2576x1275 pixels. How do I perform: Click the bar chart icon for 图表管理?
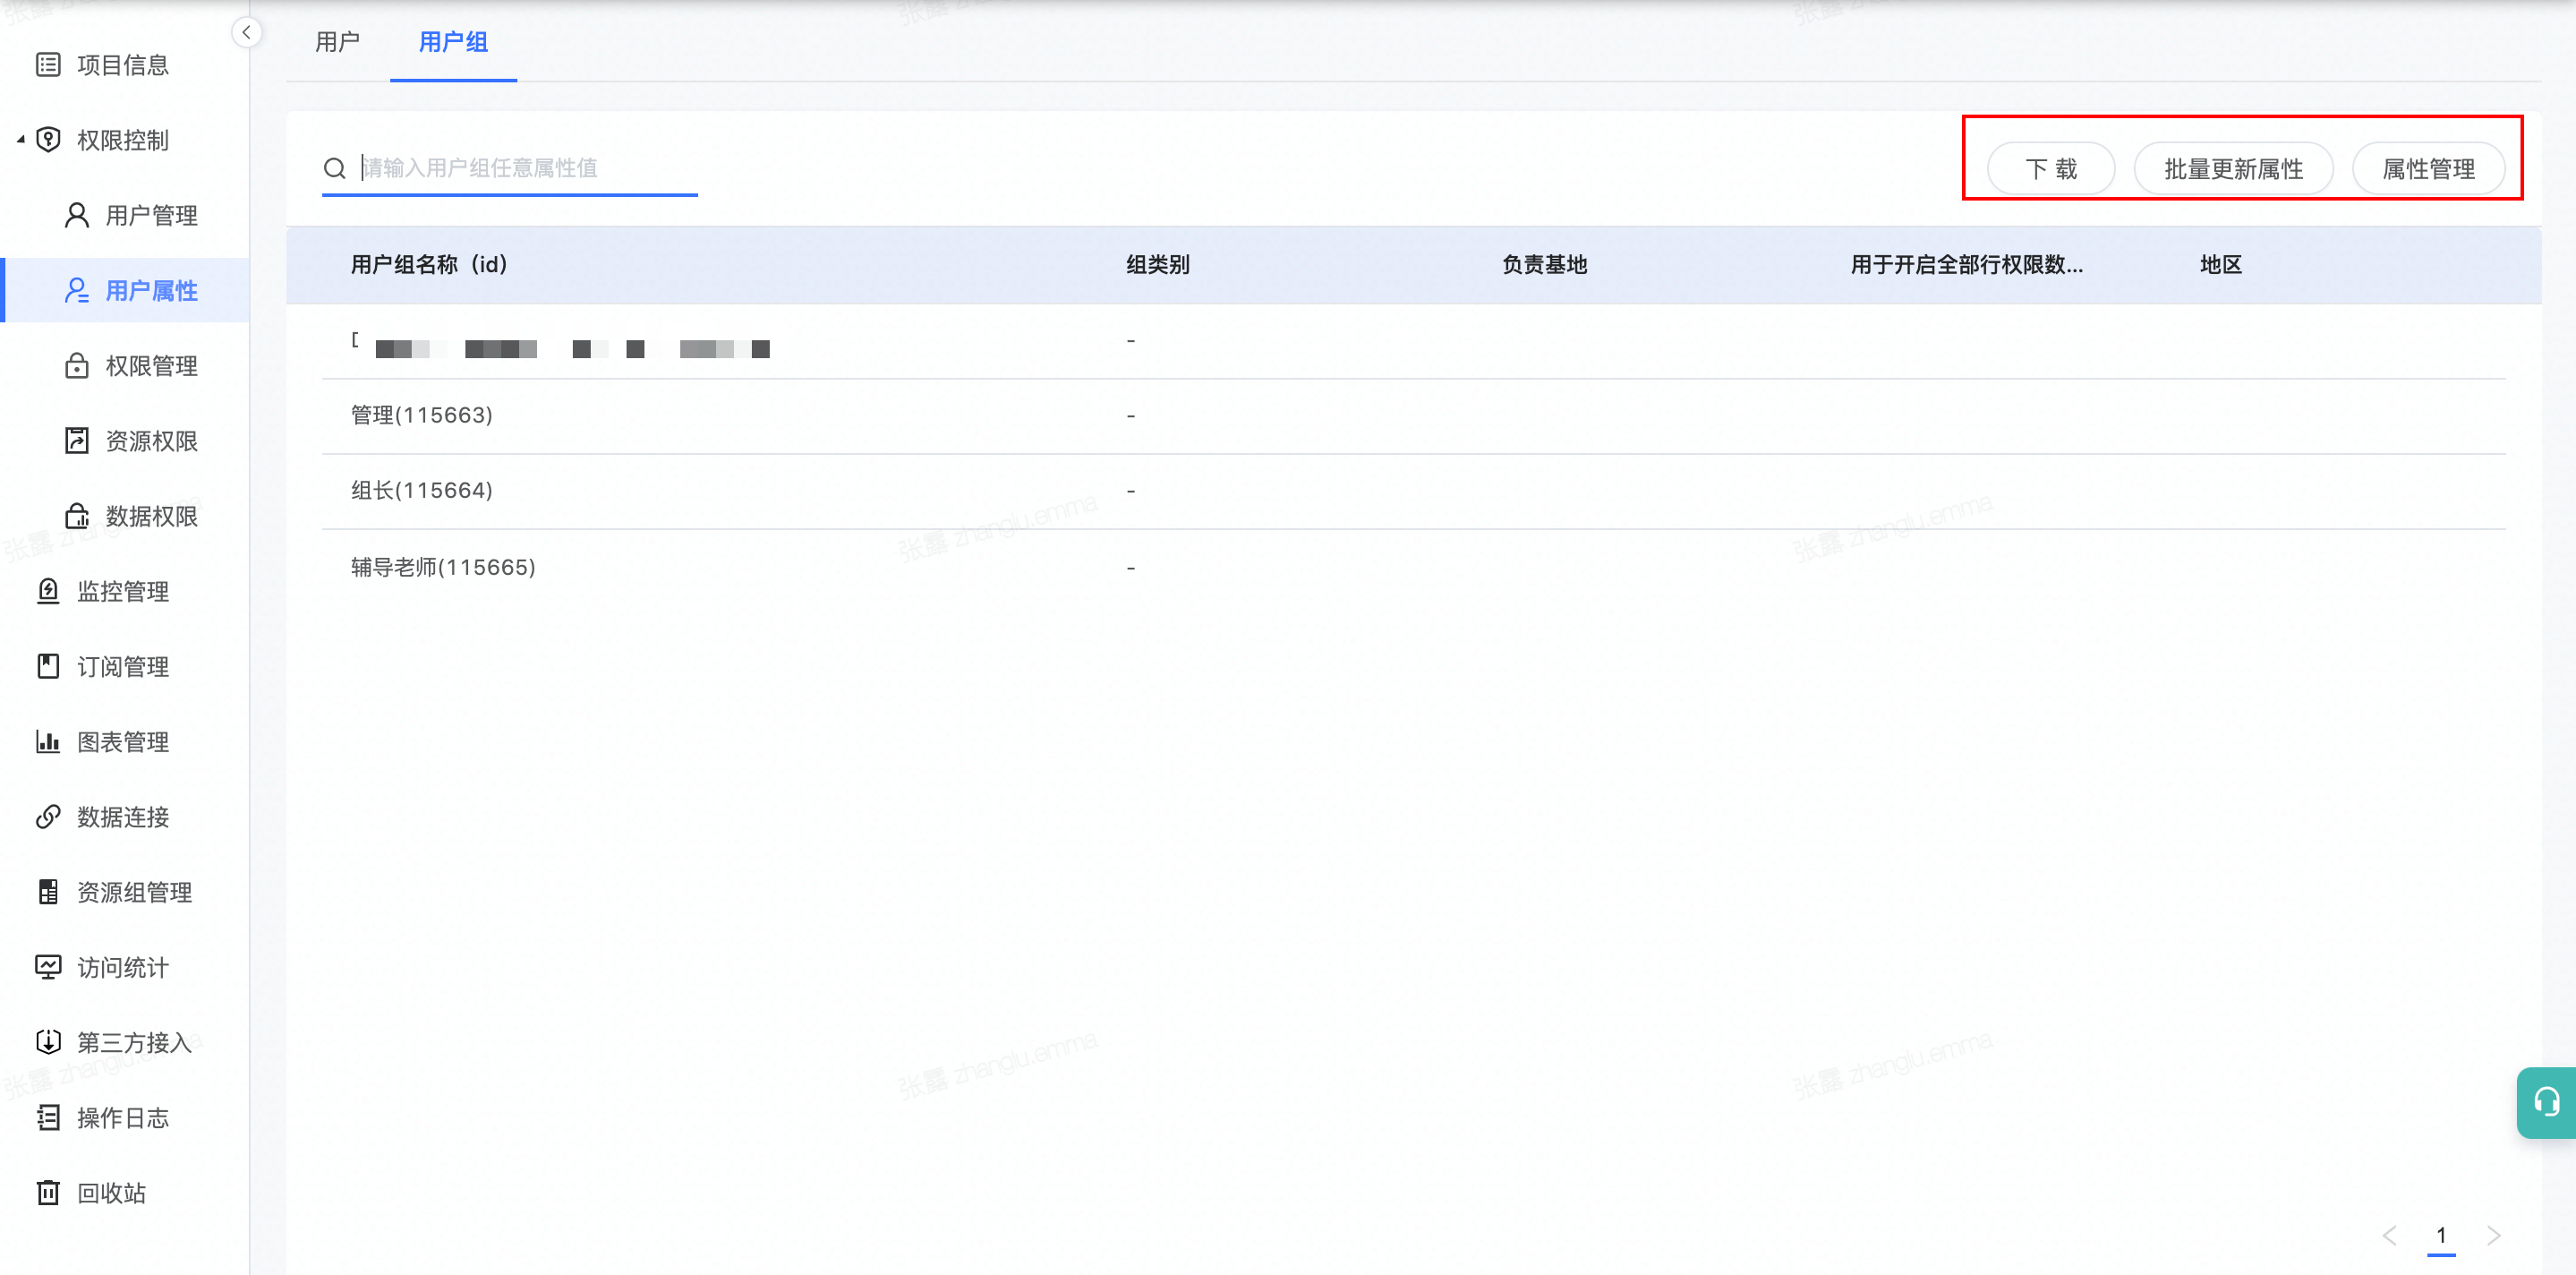[48, 742]
